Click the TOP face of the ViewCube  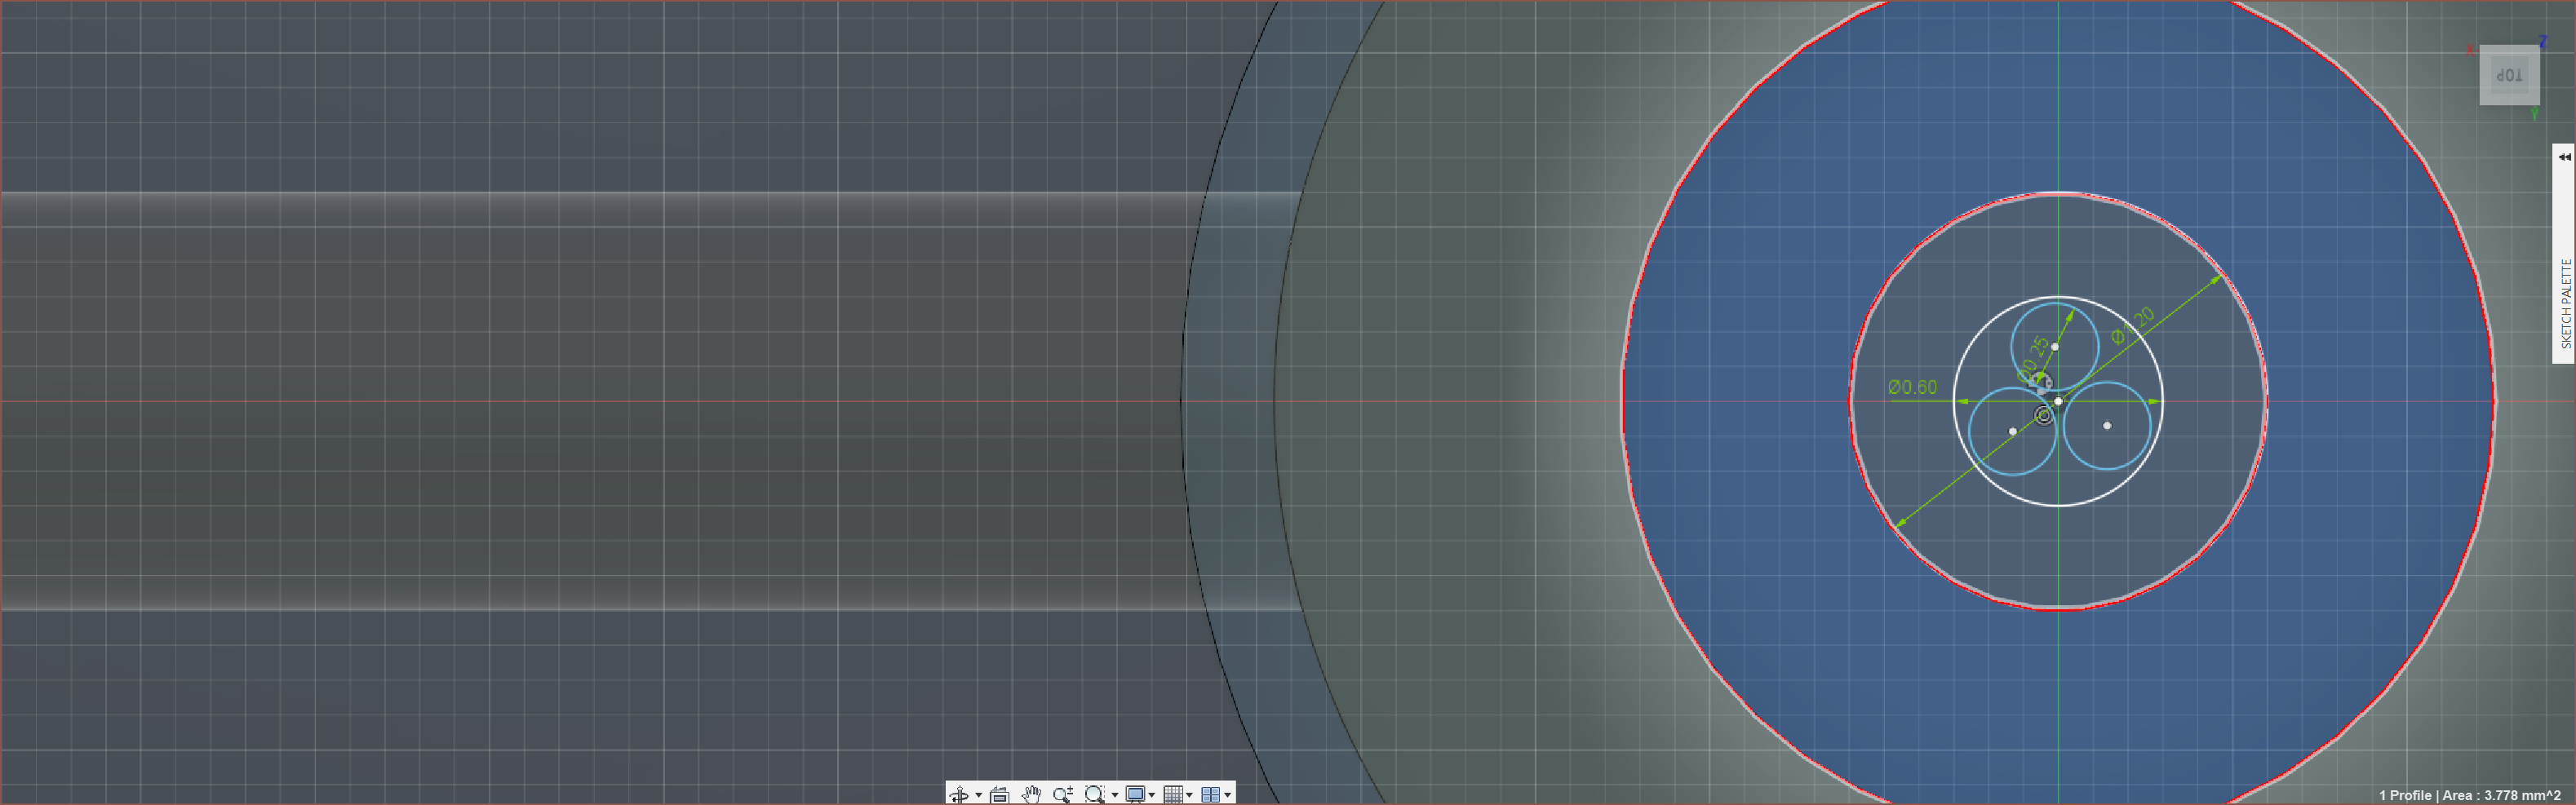pos(2509,75)
